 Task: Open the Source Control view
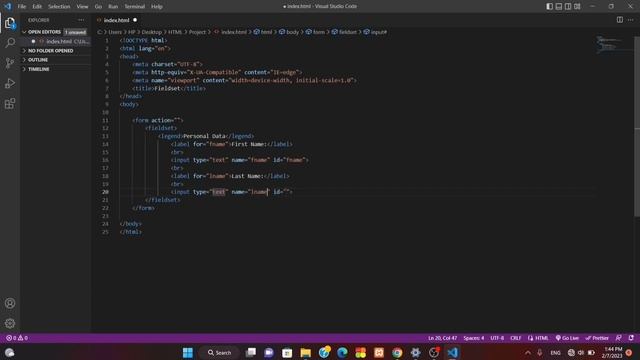pyautogui.click(x=10, y=63)
